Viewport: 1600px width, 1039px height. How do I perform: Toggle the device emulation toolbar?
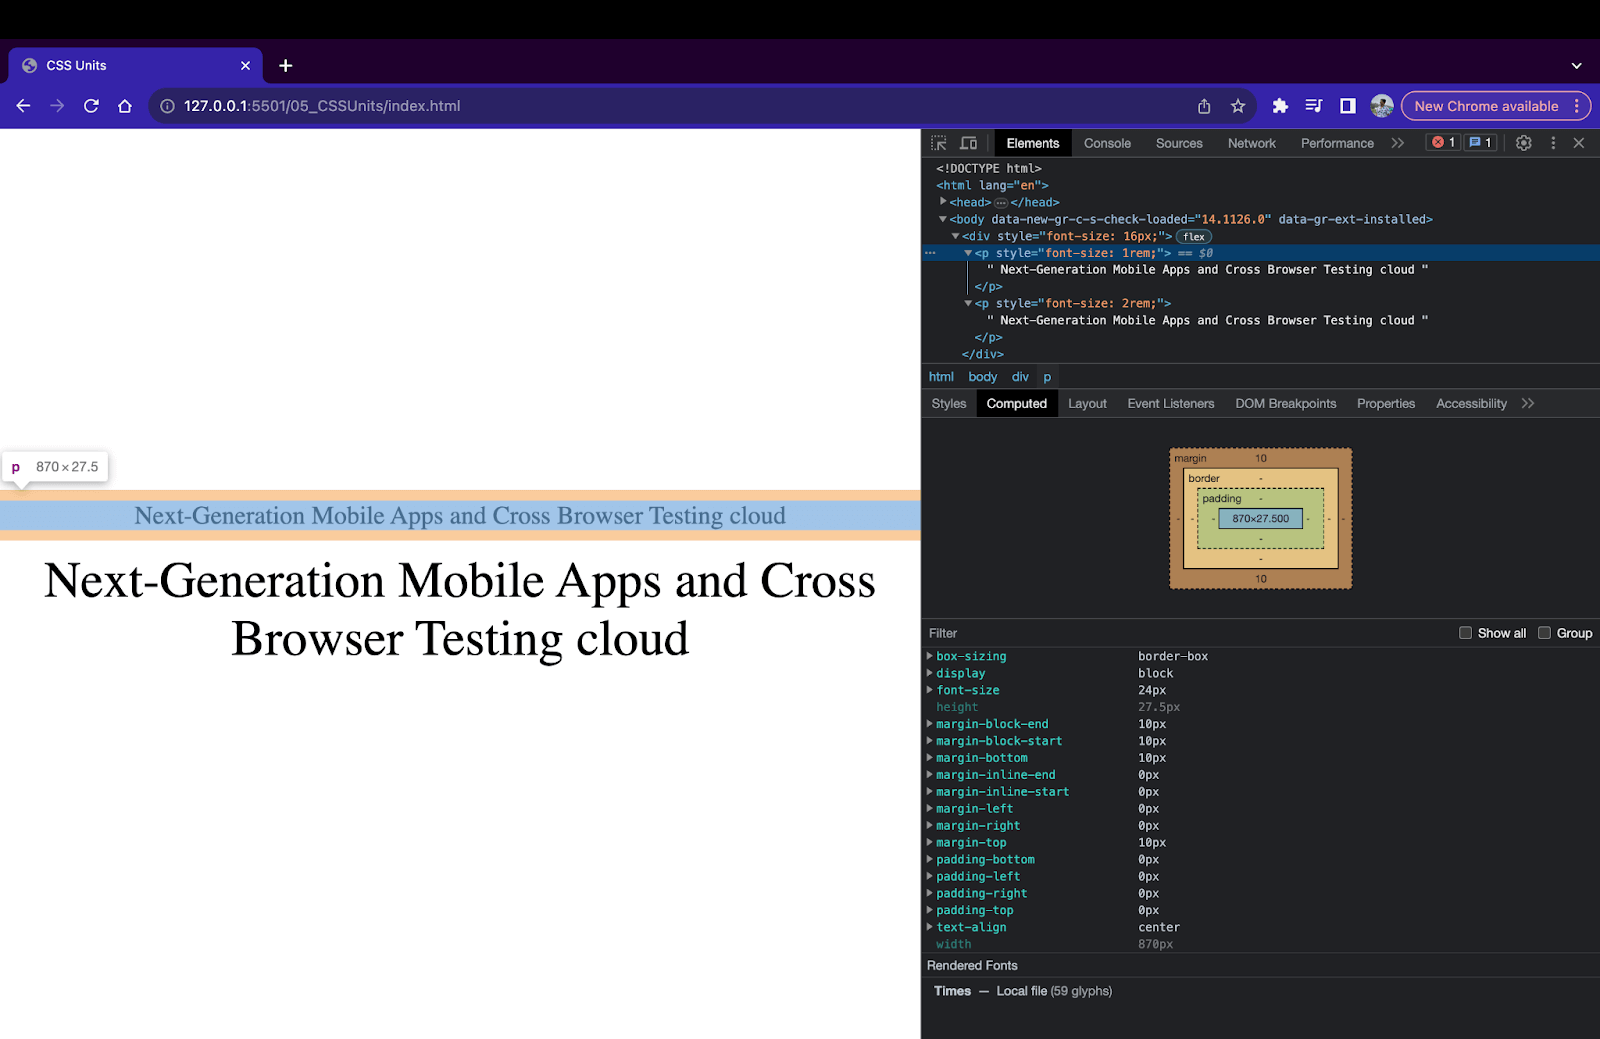(967, 142)
